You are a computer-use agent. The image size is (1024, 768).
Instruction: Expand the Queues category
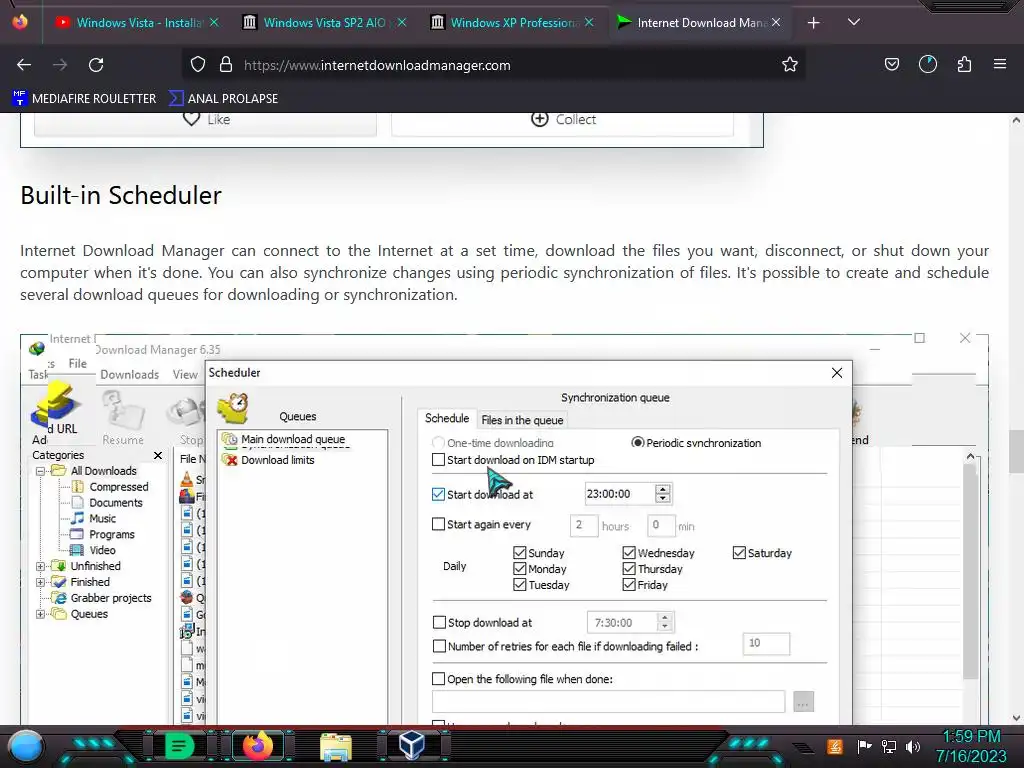[40, 614]
